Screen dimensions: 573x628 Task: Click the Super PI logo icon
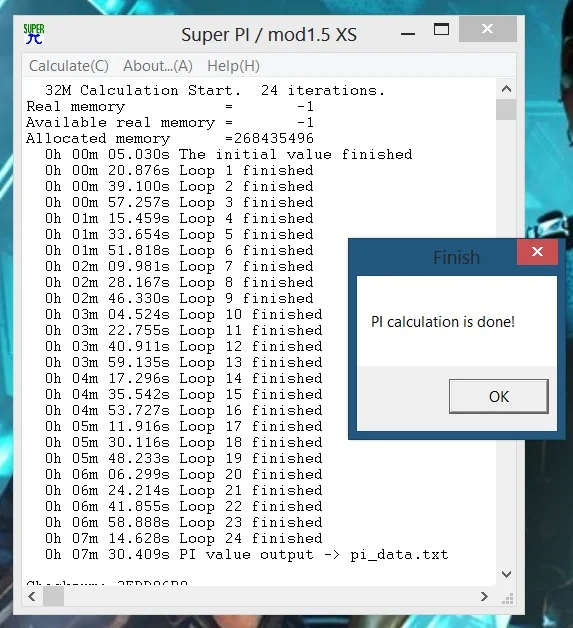tap(34, 34)
